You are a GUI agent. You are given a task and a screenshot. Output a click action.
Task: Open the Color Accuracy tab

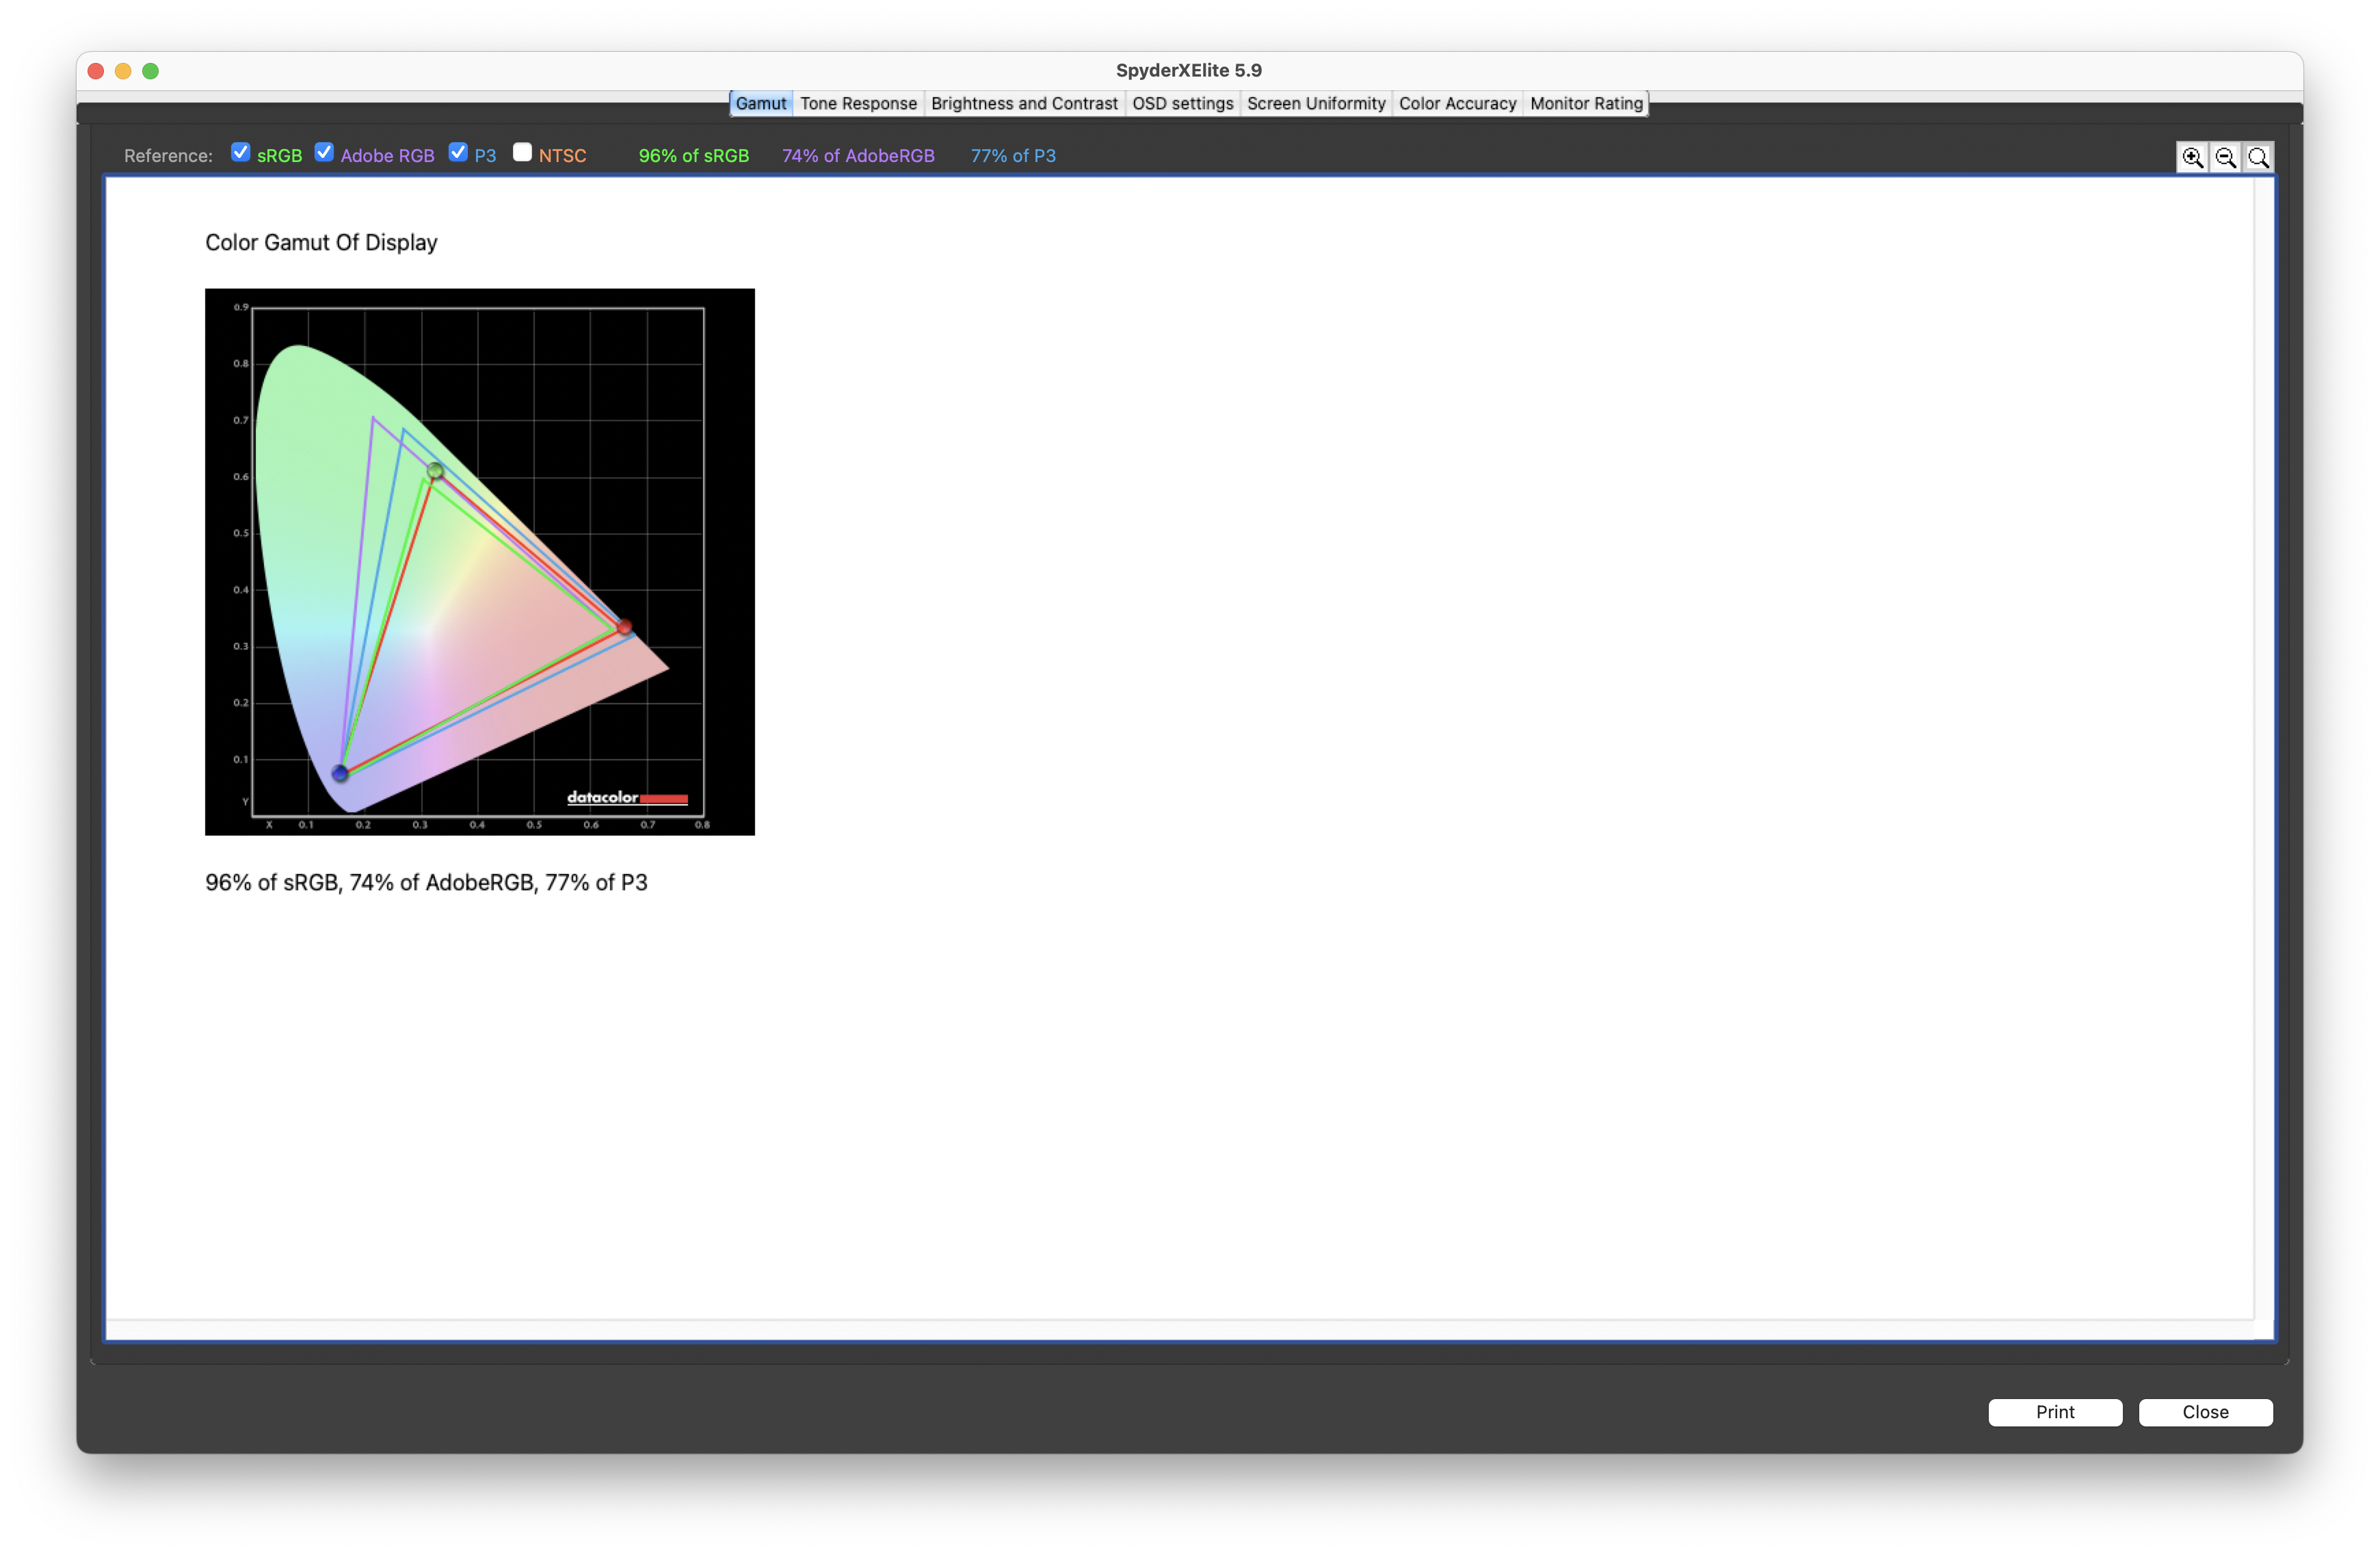coord(1457,103)
